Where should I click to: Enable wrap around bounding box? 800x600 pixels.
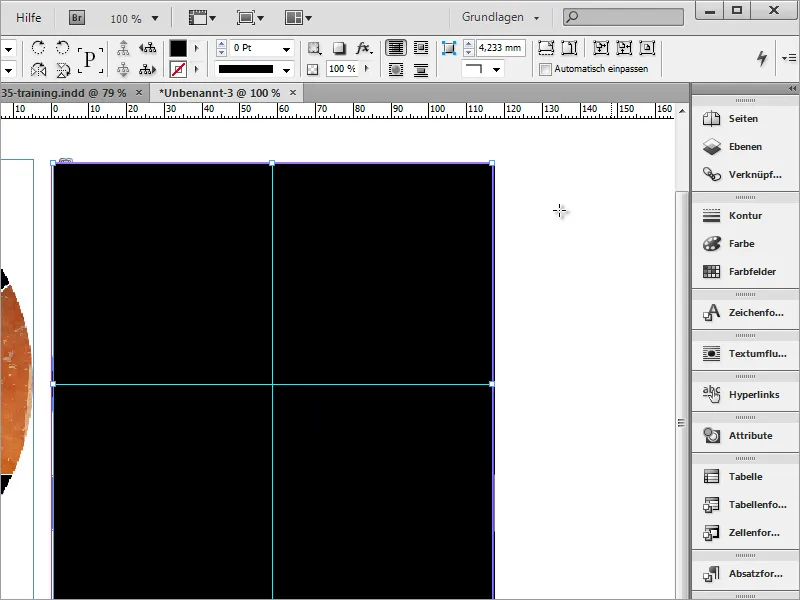421,48
